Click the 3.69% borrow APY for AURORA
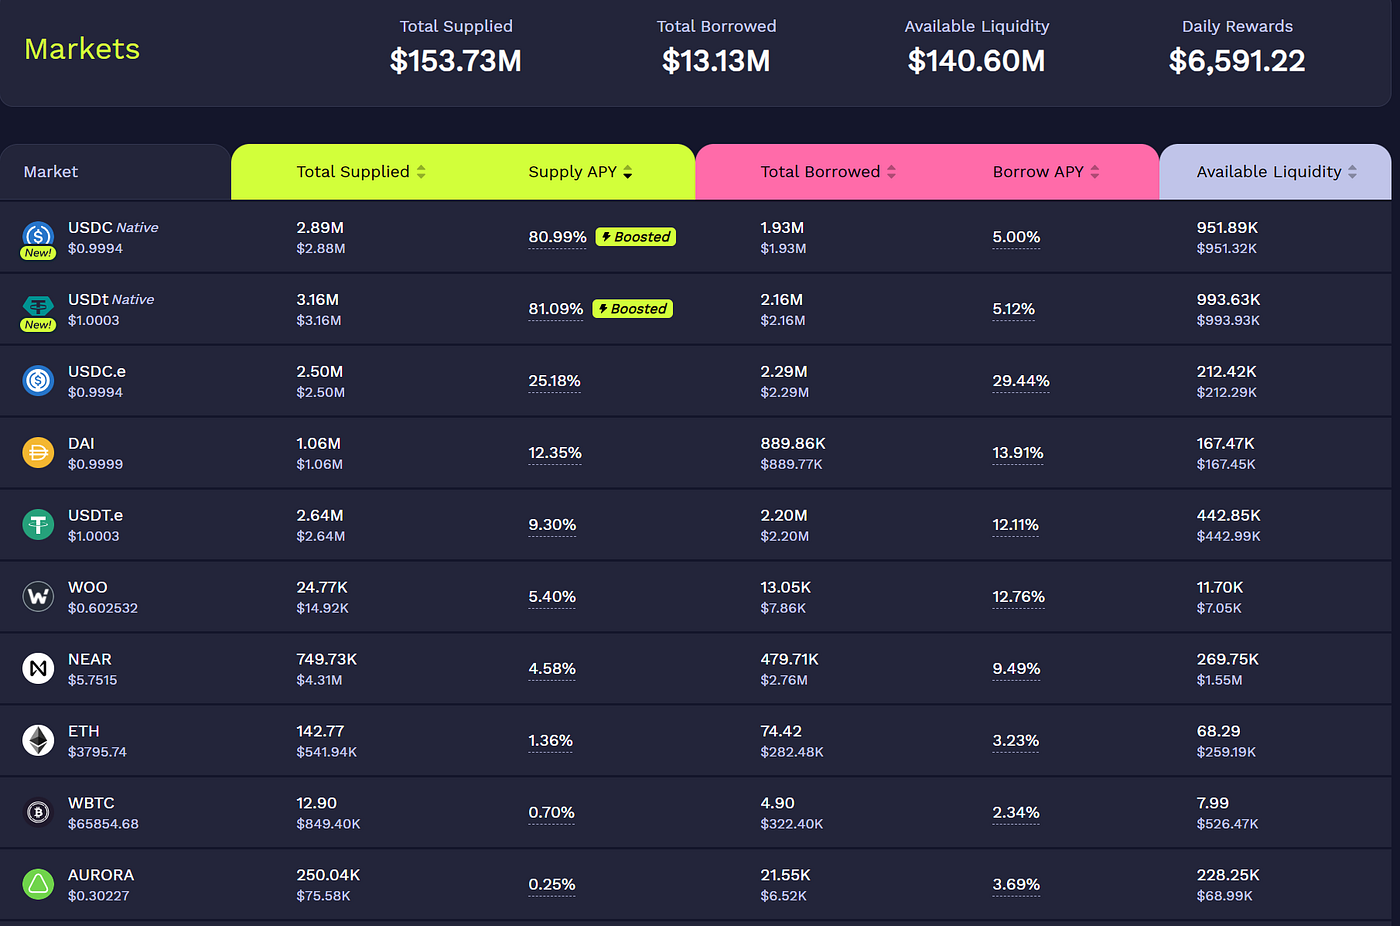The image size is (1400, 926). click(1016, 885)
